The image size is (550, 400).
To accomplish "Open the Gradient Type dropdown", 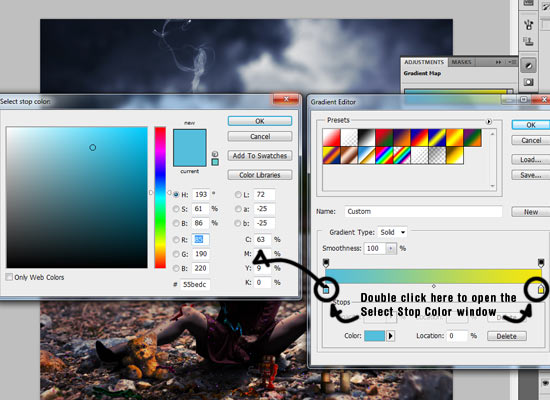I will tap(393, 232).
